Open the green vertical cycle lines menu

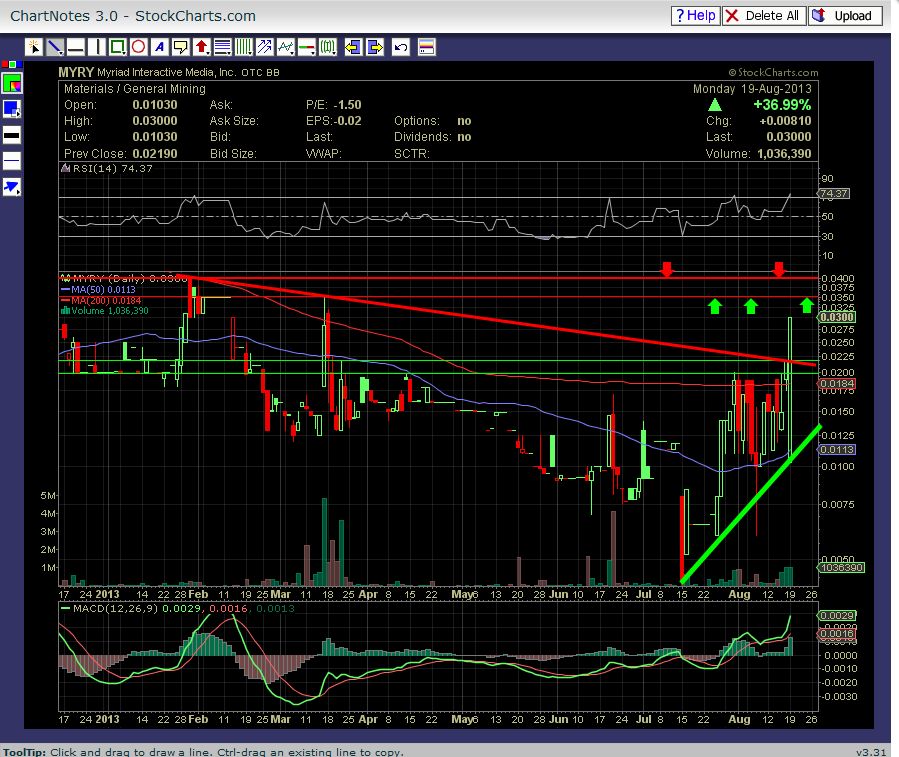pos(244,47)
